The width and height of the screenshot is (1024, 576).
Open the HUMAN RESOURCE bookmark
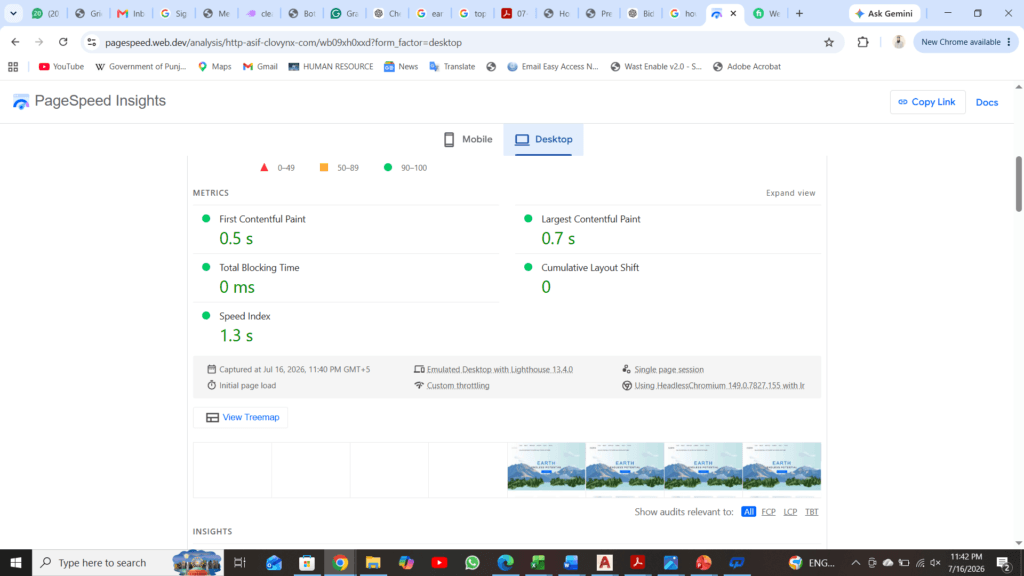click(x=330, y=67)
